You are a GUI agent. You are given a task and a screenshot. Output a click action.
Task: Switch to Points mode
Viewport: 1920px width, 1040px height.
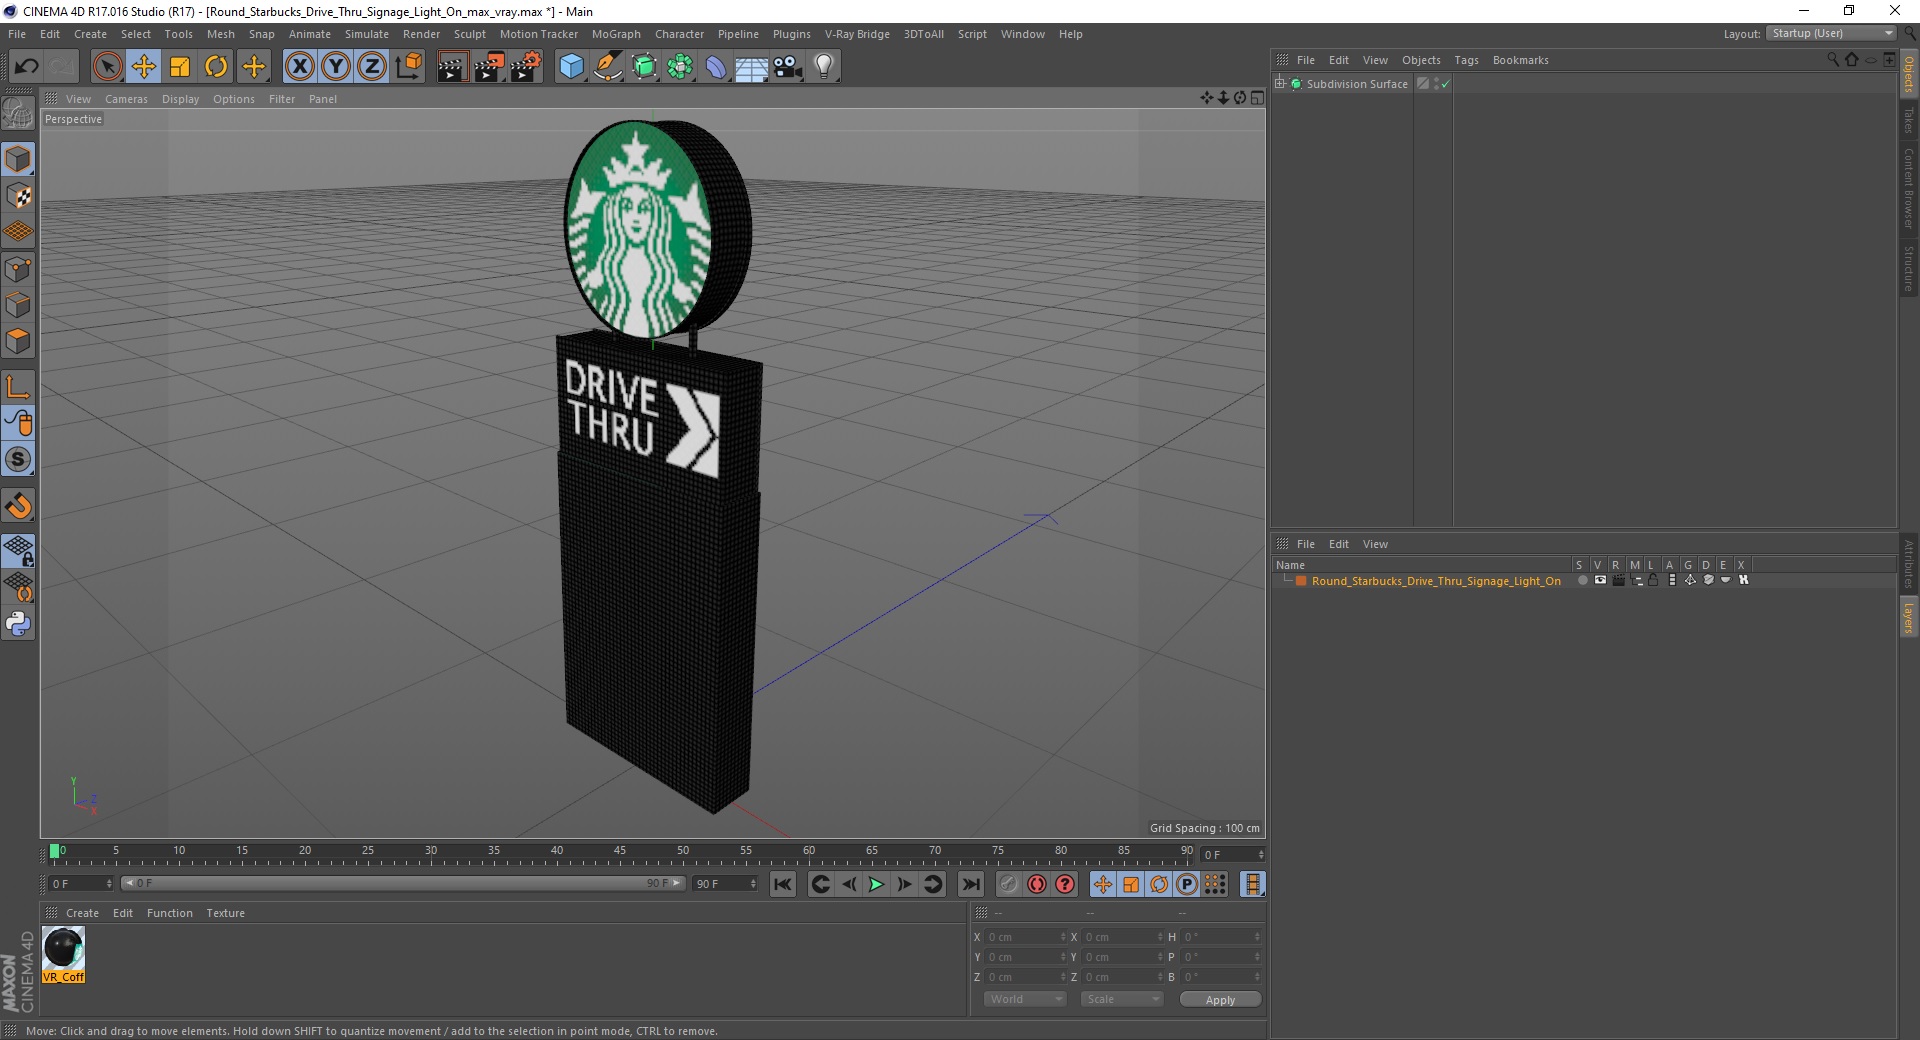[18, 269]
